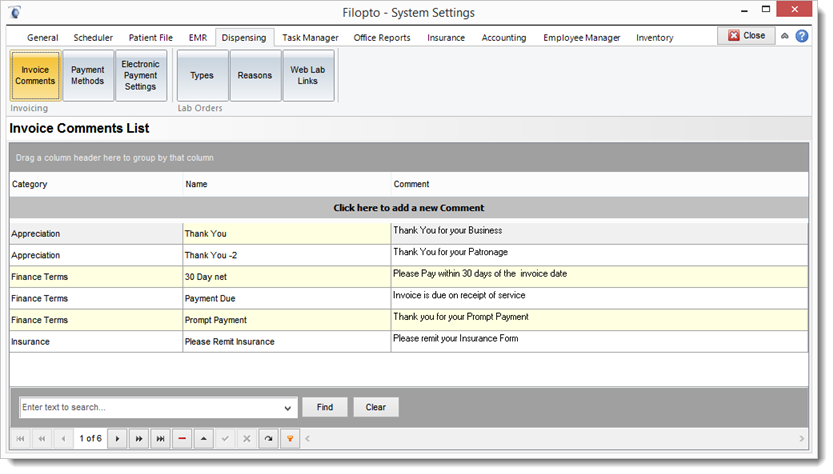Viewport: 833px width, 474px height.
Task: Switch to the EMR tab
Action: coord(198,38)
